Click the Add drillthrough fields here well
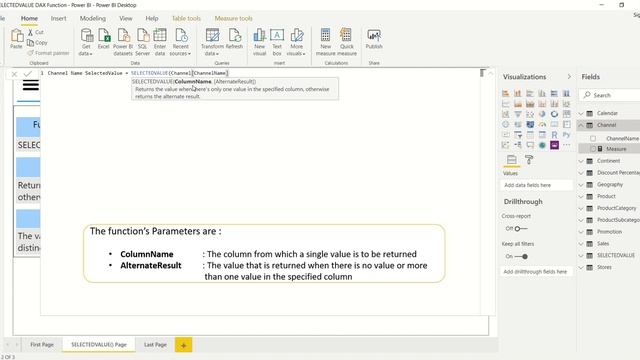This screenshot has width=640, height=360. (x=536, y=272)
